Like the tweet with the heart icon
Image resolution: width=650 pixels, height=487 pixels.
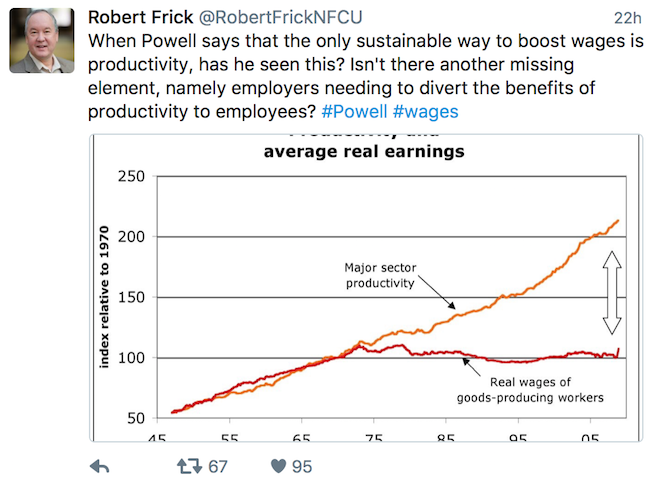click(x=278, y=466)
